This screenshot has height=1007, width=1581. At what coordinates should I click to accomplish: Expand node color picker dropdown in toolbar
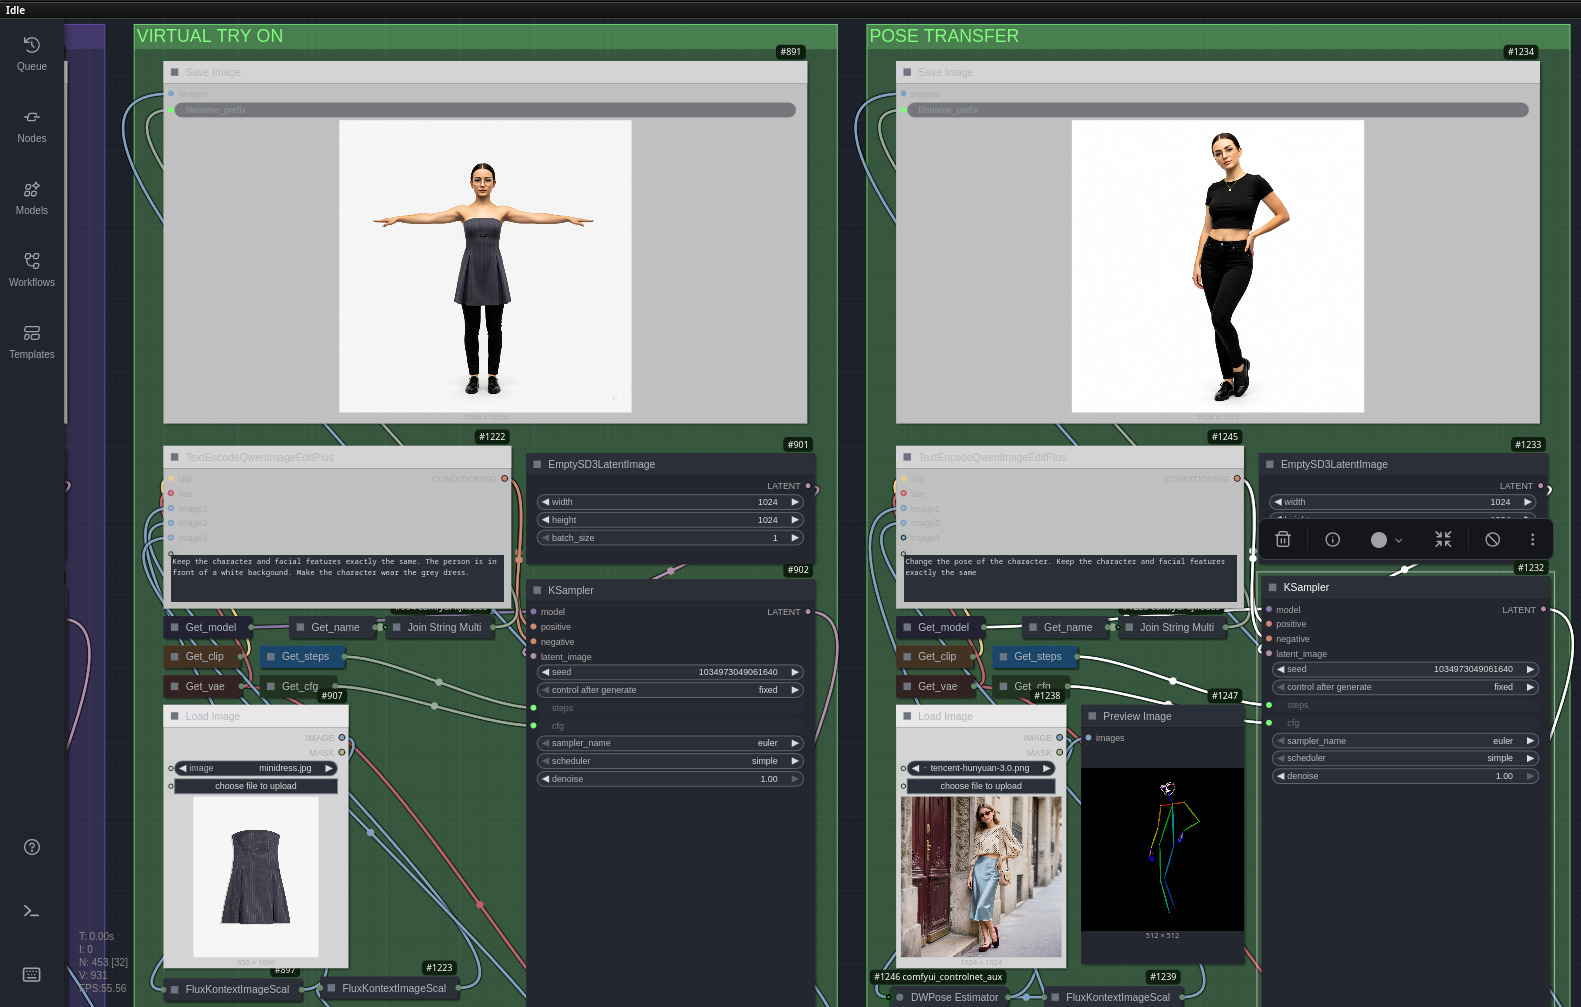pos(1387,539)
